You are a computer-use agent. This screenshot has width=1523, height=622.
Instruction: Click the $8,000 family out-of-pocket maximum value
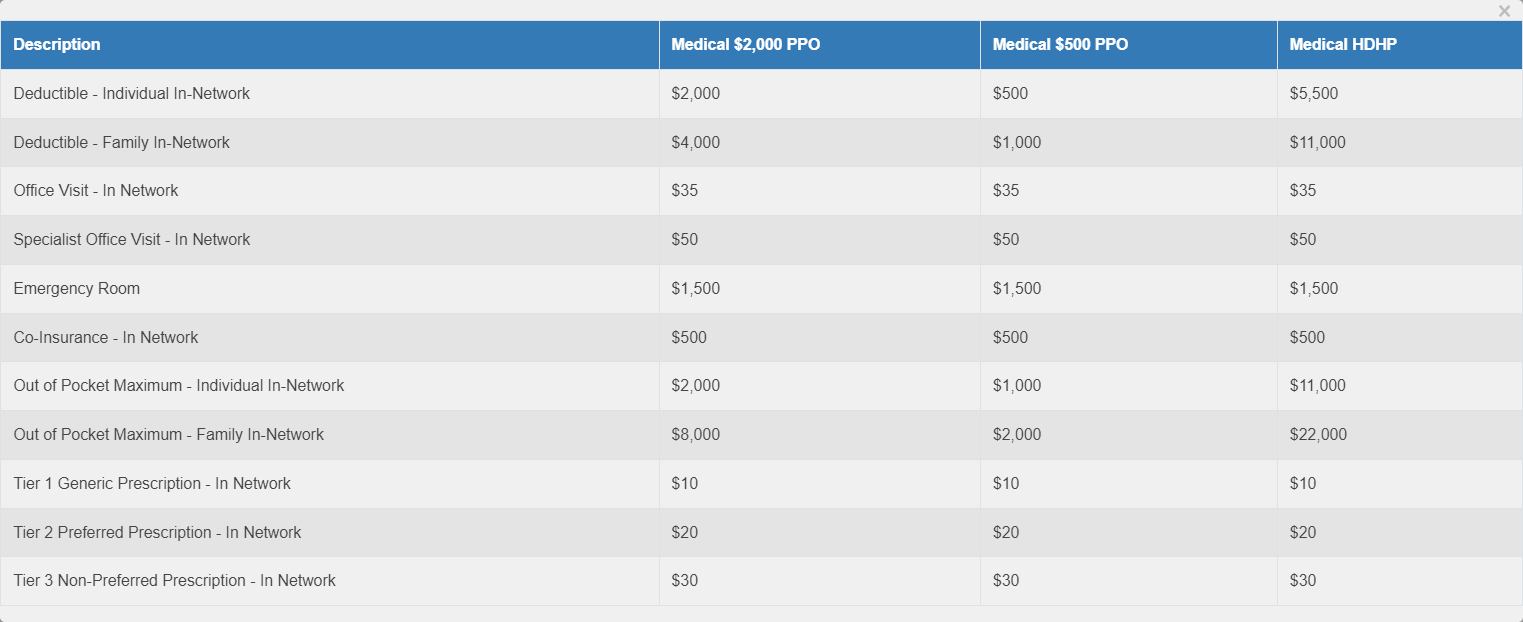click(x=696, y=435)
